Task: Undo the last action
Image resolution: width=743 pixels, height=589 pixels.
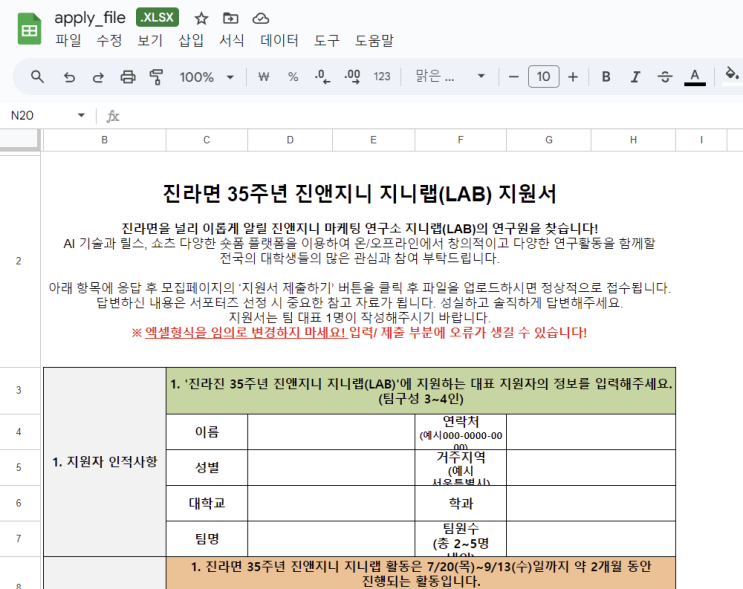Action: coord(69,77)
